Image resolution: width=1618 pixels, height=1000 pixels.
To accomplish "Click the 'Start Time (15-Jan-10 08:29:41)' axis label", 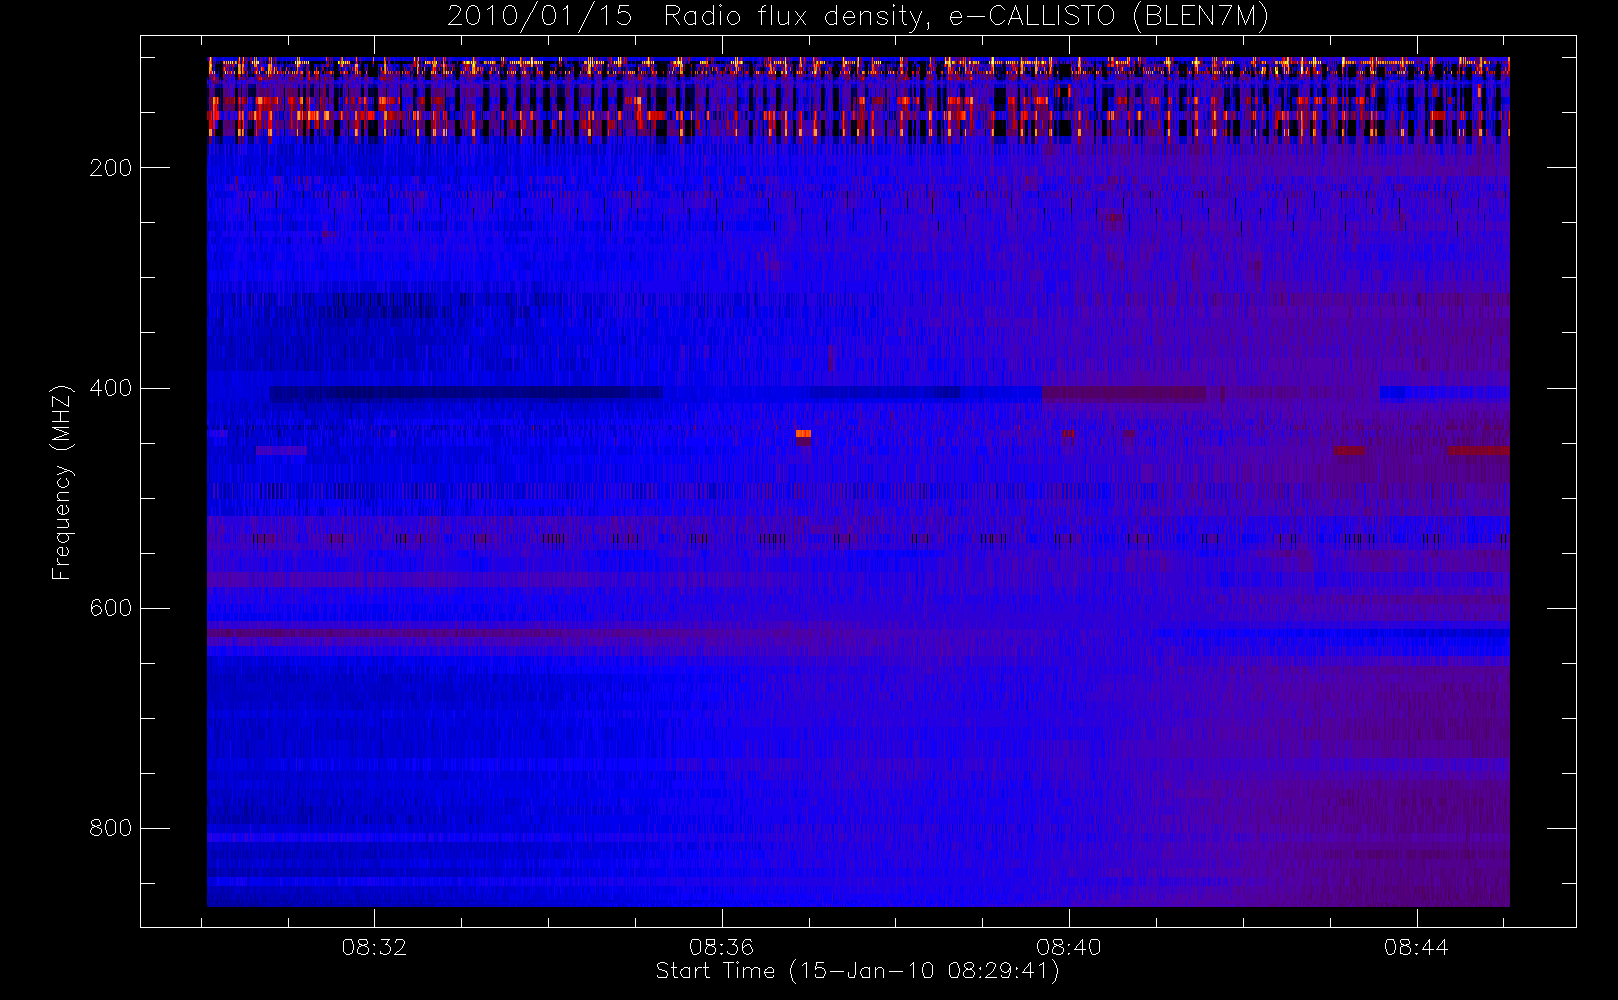I will pos(858,971).
